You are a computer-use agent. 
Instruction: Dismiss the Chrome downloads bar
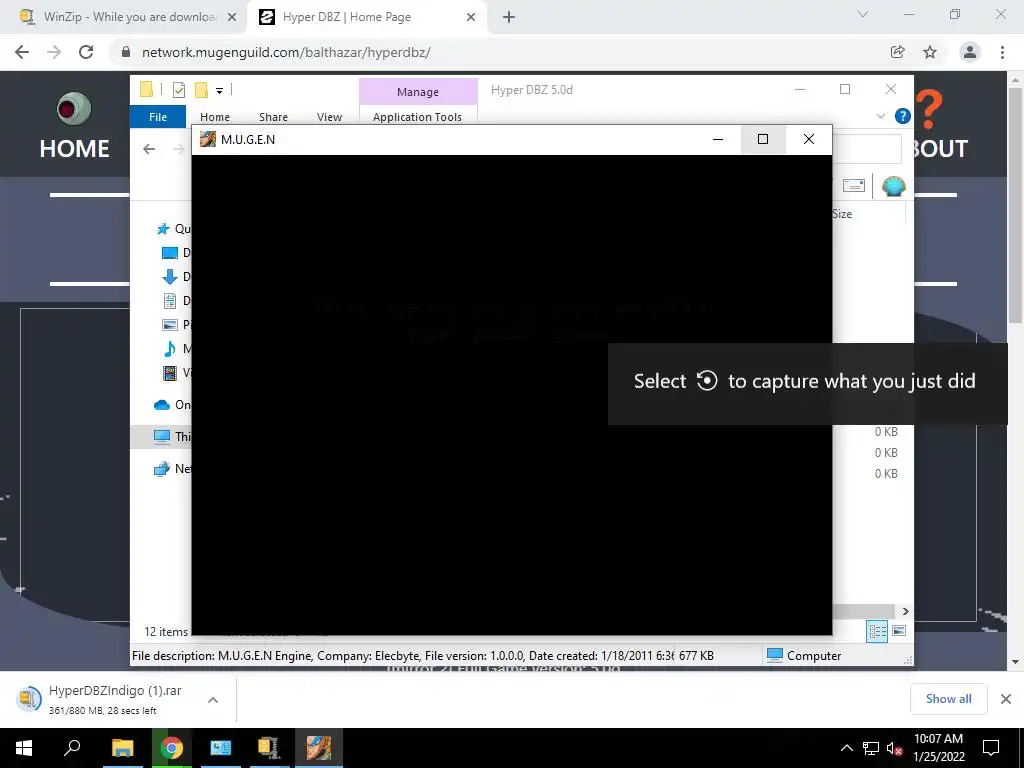pos(1006,699)
